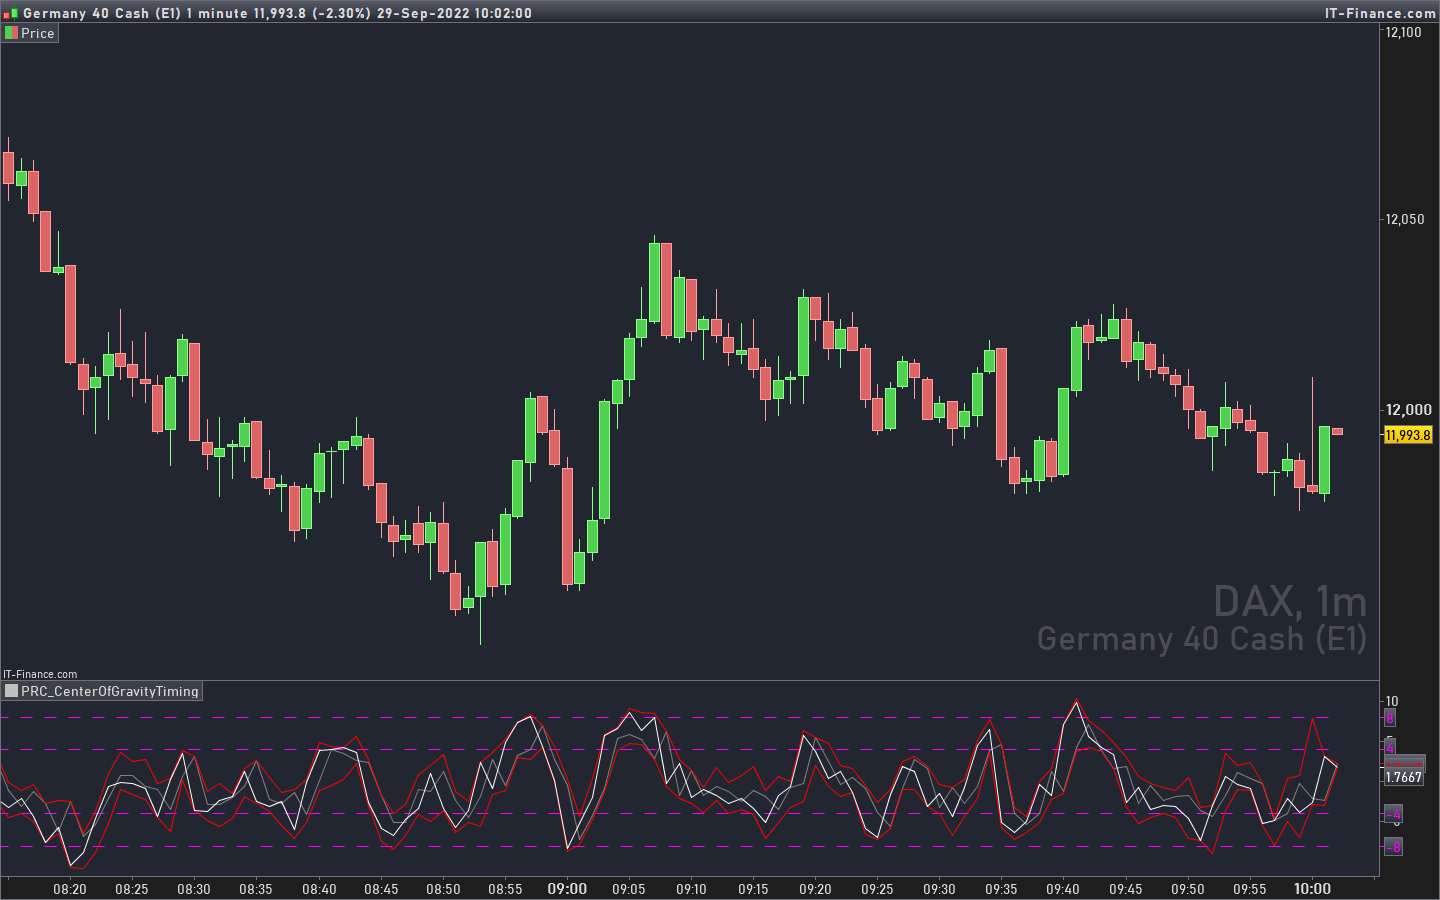Click the 12,100 price axis label
Screen dimensions: 1440x900
click(x=1403, y=32)
